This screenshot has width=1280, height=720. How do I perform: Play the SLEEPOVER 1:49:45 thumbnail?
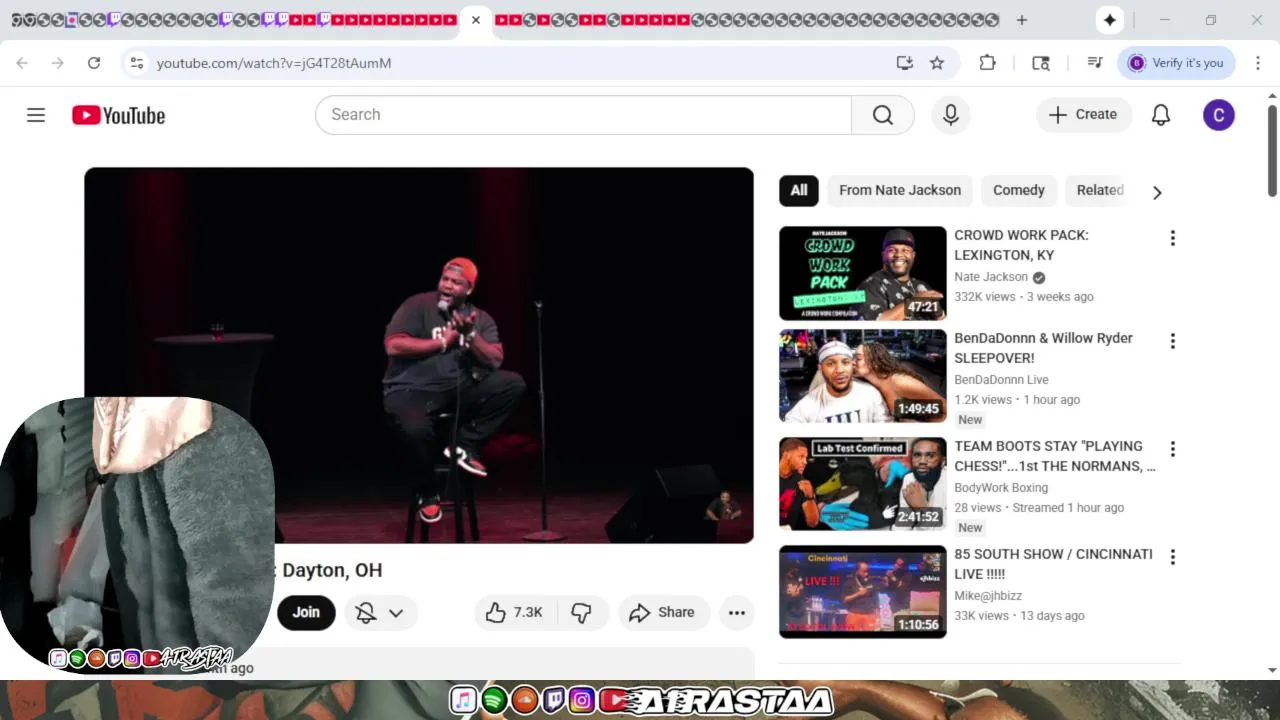coord(862,376)
